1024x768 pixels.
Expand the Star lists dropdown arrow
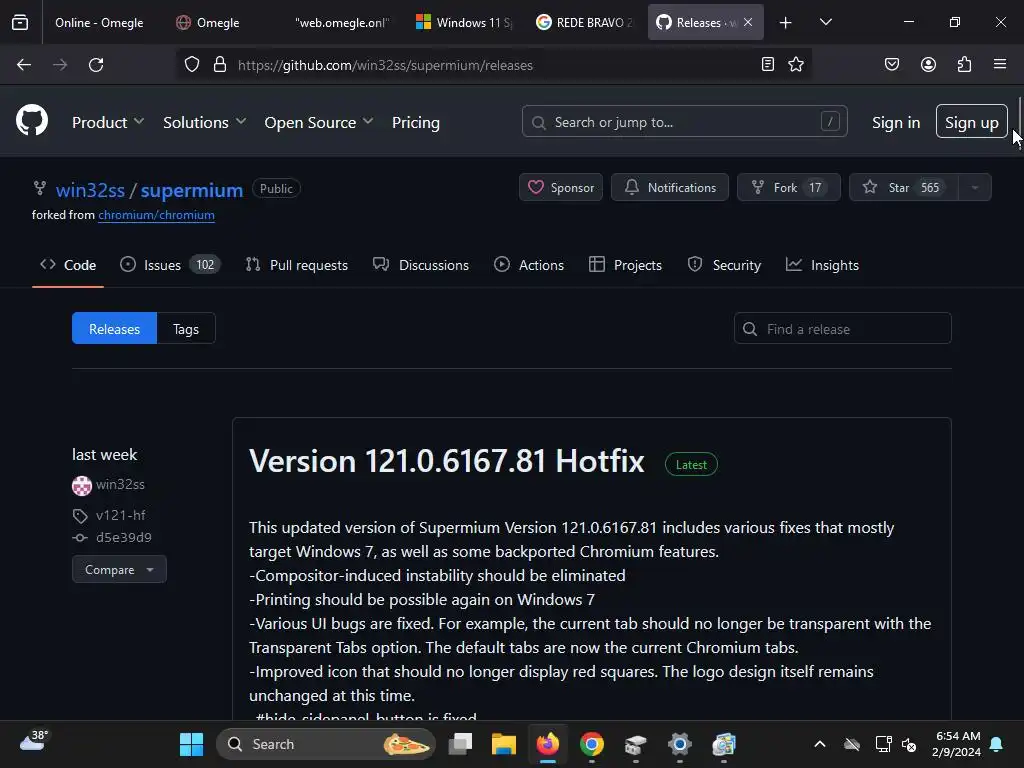coord(975,187)
